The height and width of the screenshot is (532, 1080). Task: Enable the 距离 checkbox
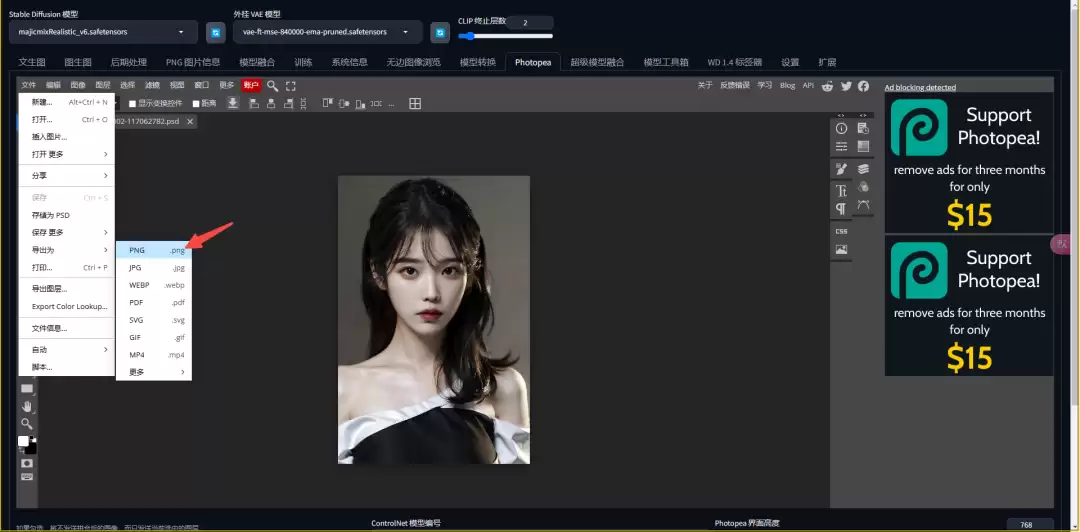click(196, 104)
